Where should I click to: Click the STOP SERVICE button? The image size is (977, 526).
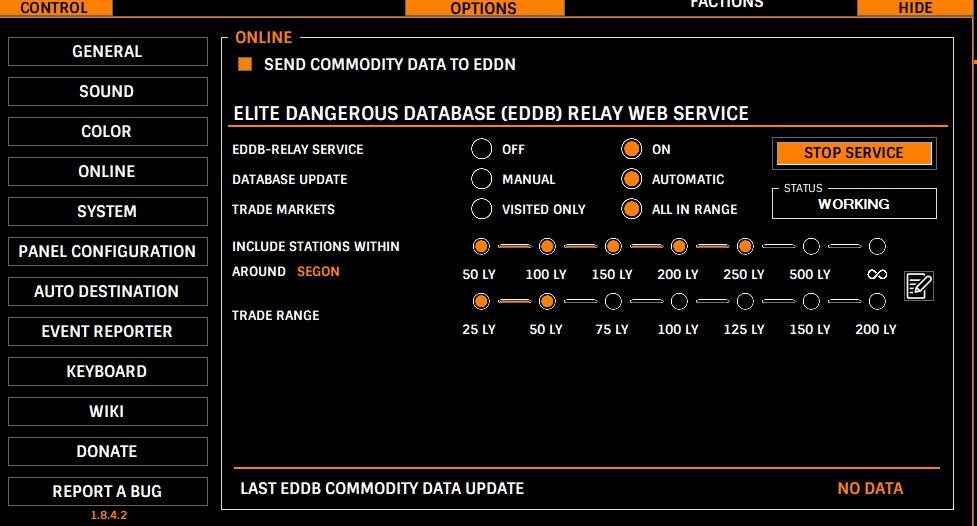coord(854,153)
